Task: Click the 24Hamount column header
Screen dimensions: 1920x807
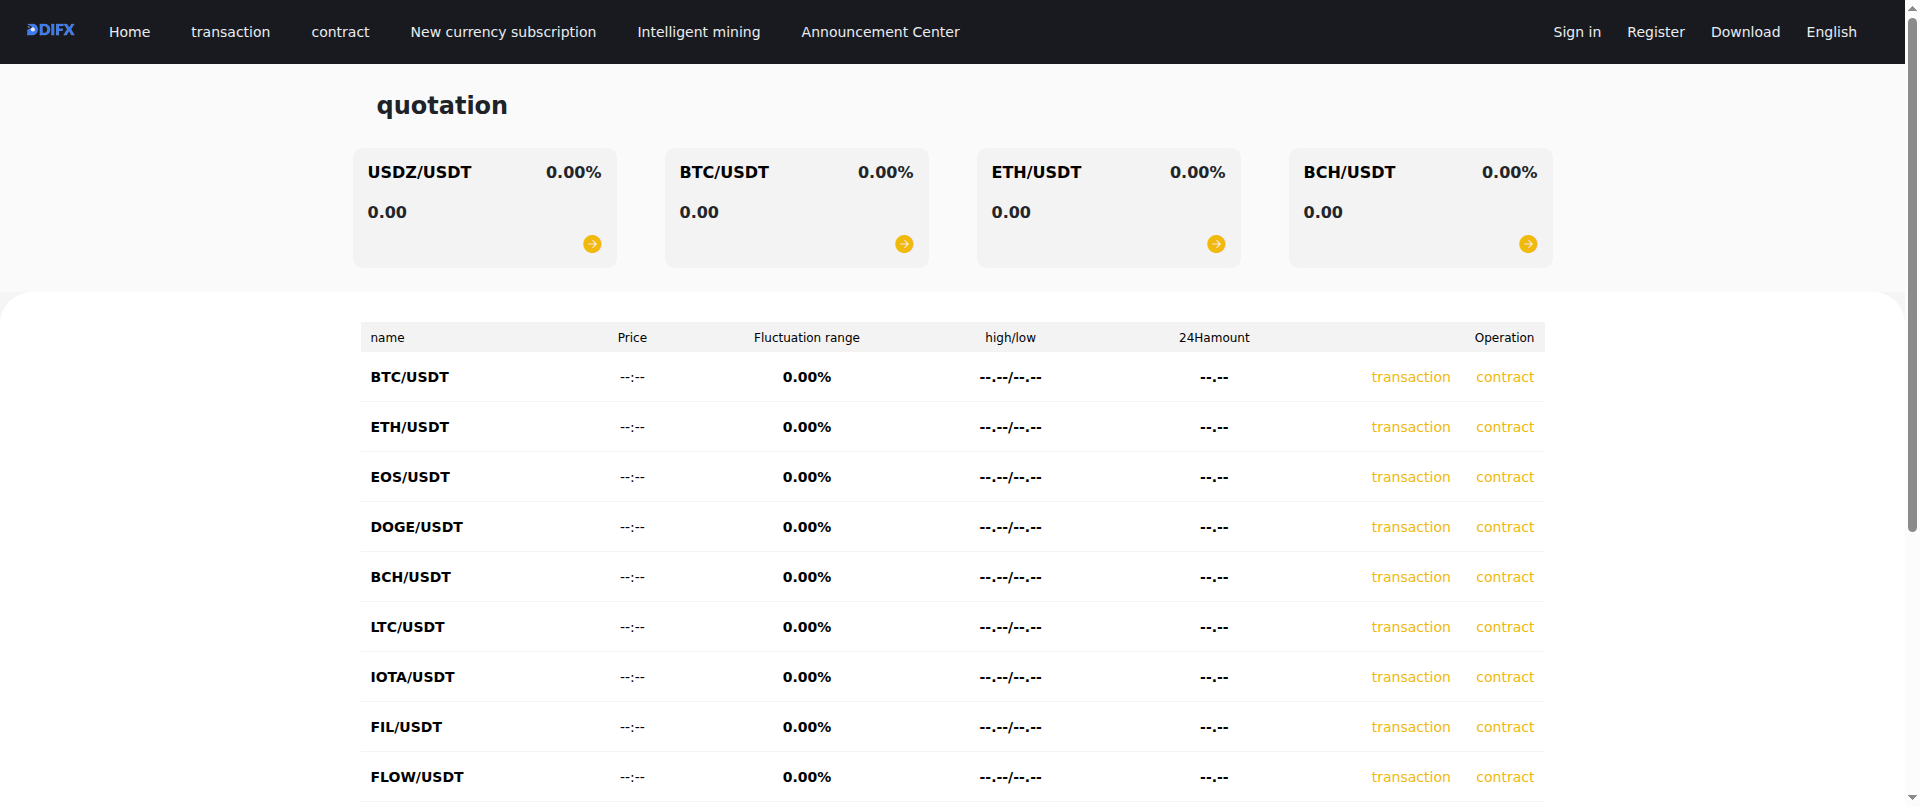Action: coord(1214,338)
